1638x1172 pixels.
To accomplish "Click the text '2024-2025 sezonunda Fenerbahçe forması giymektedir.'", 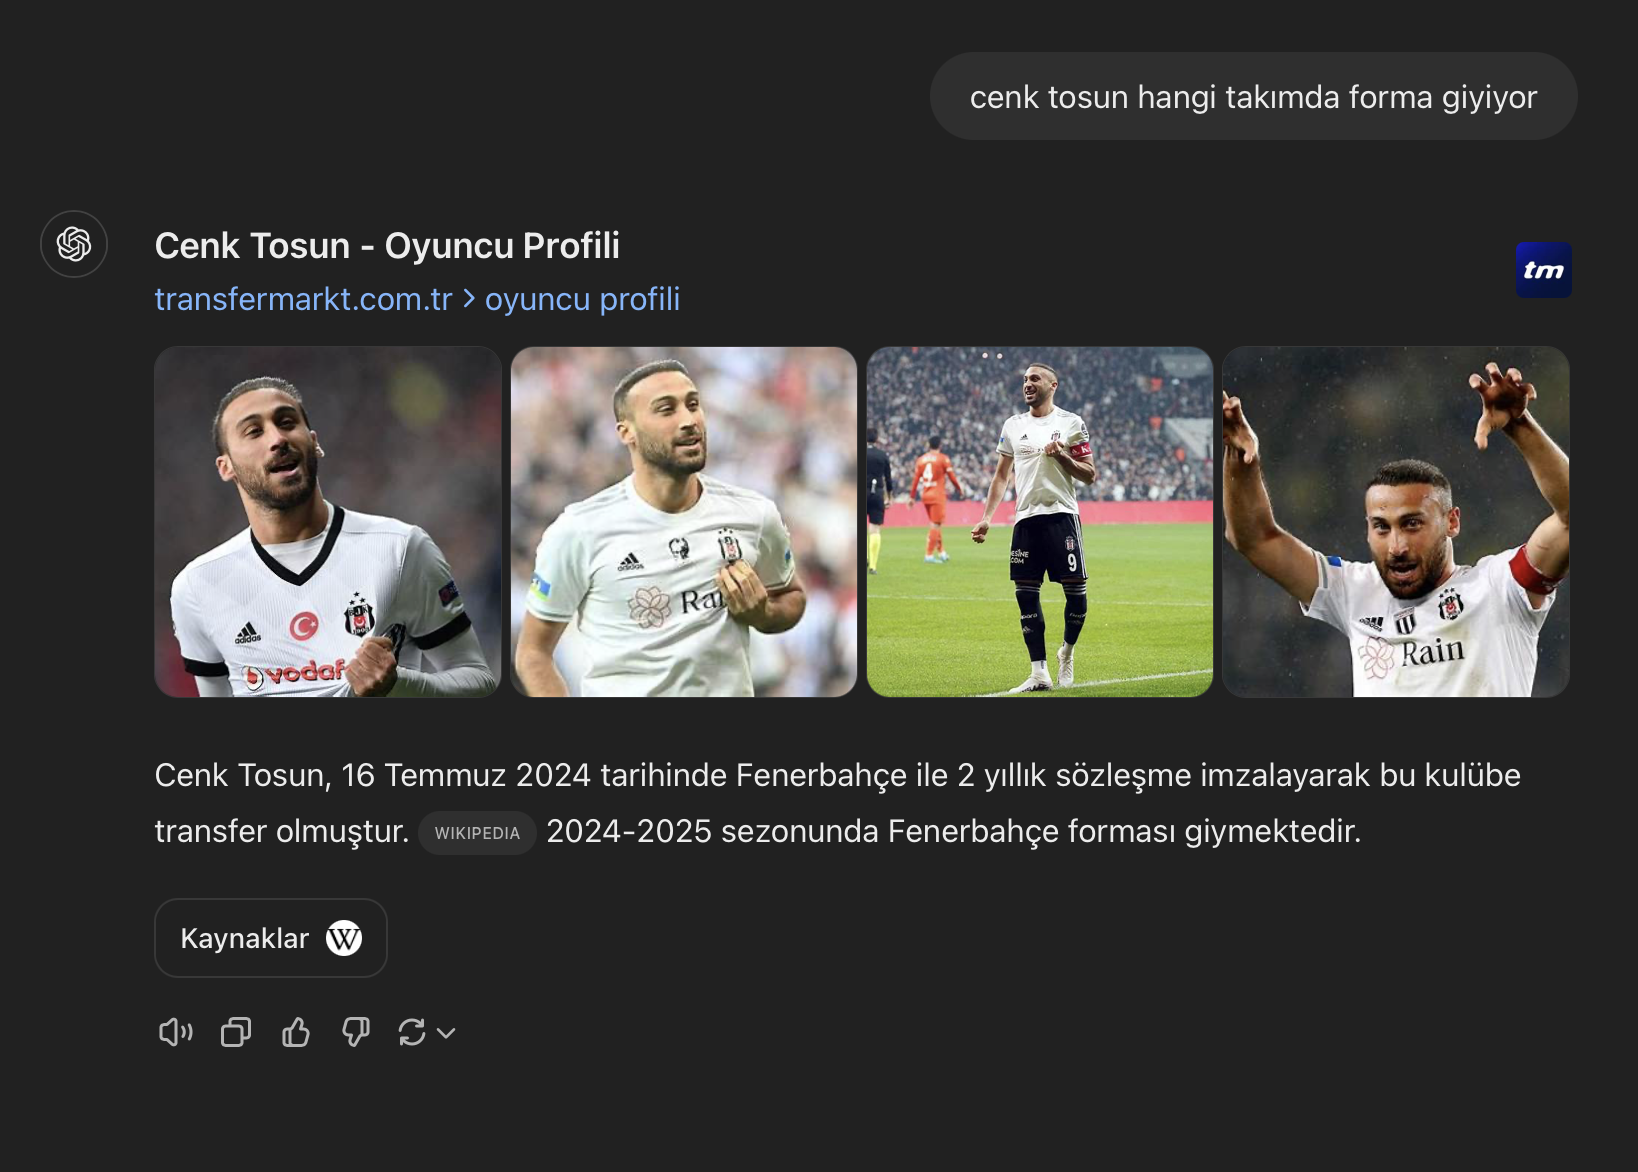I will pos(954,831).
